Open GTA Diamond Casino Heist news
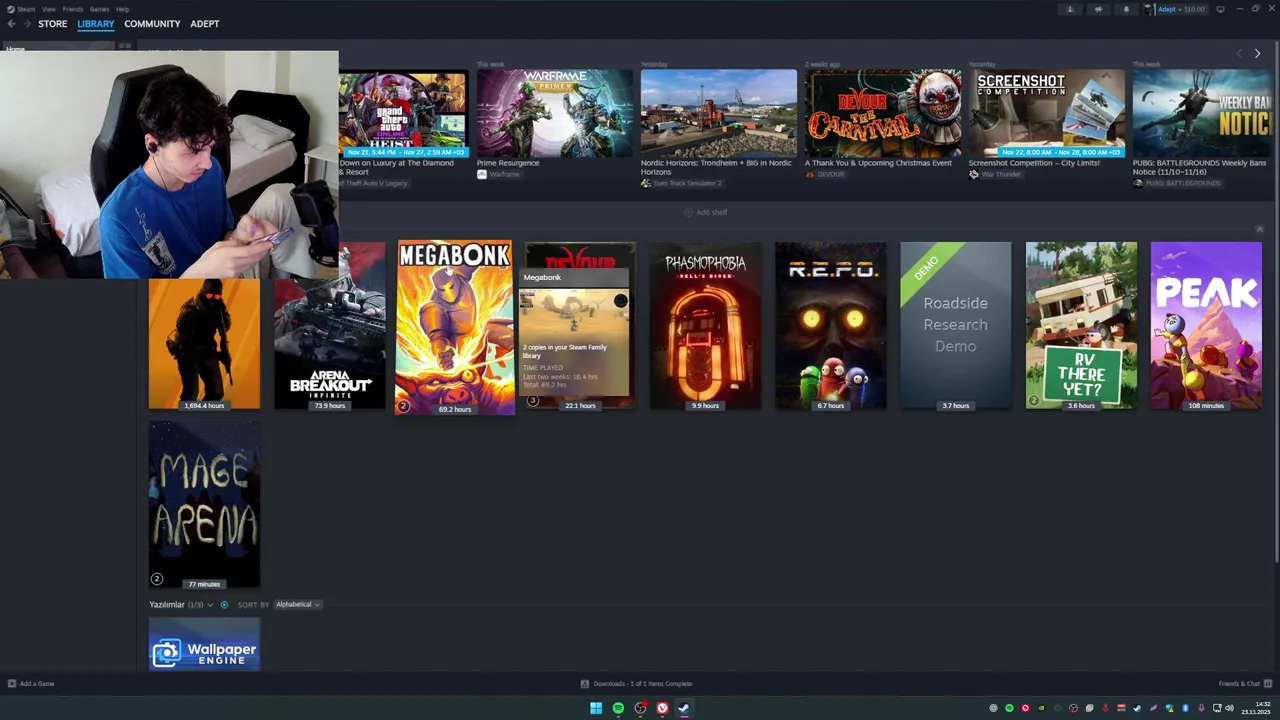This screenshot has height=720, width=1280. (402, 115)
